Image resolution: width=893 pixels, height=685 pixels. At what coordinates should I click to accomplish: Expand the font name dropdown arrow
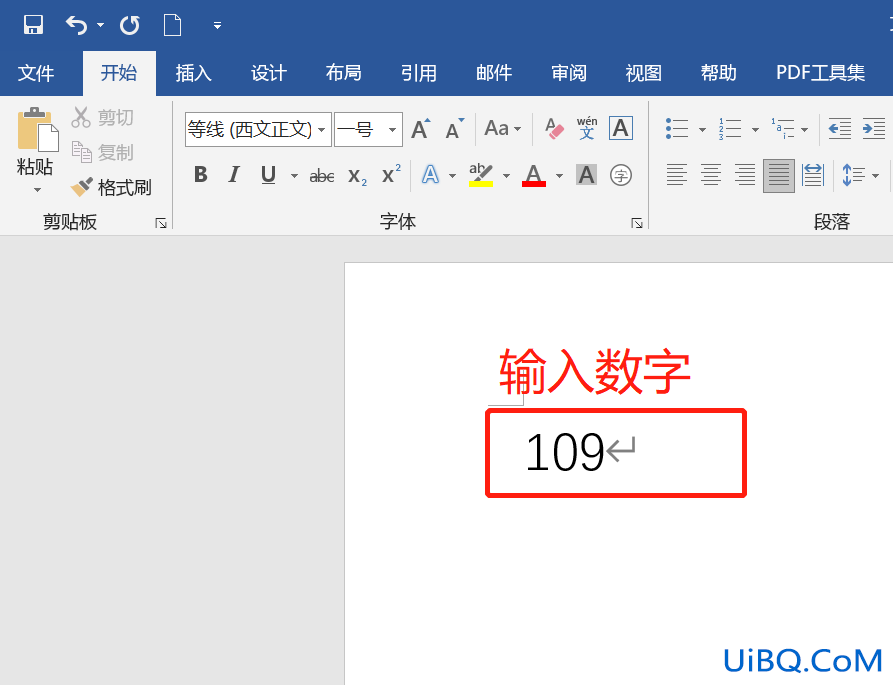[322, 130]
